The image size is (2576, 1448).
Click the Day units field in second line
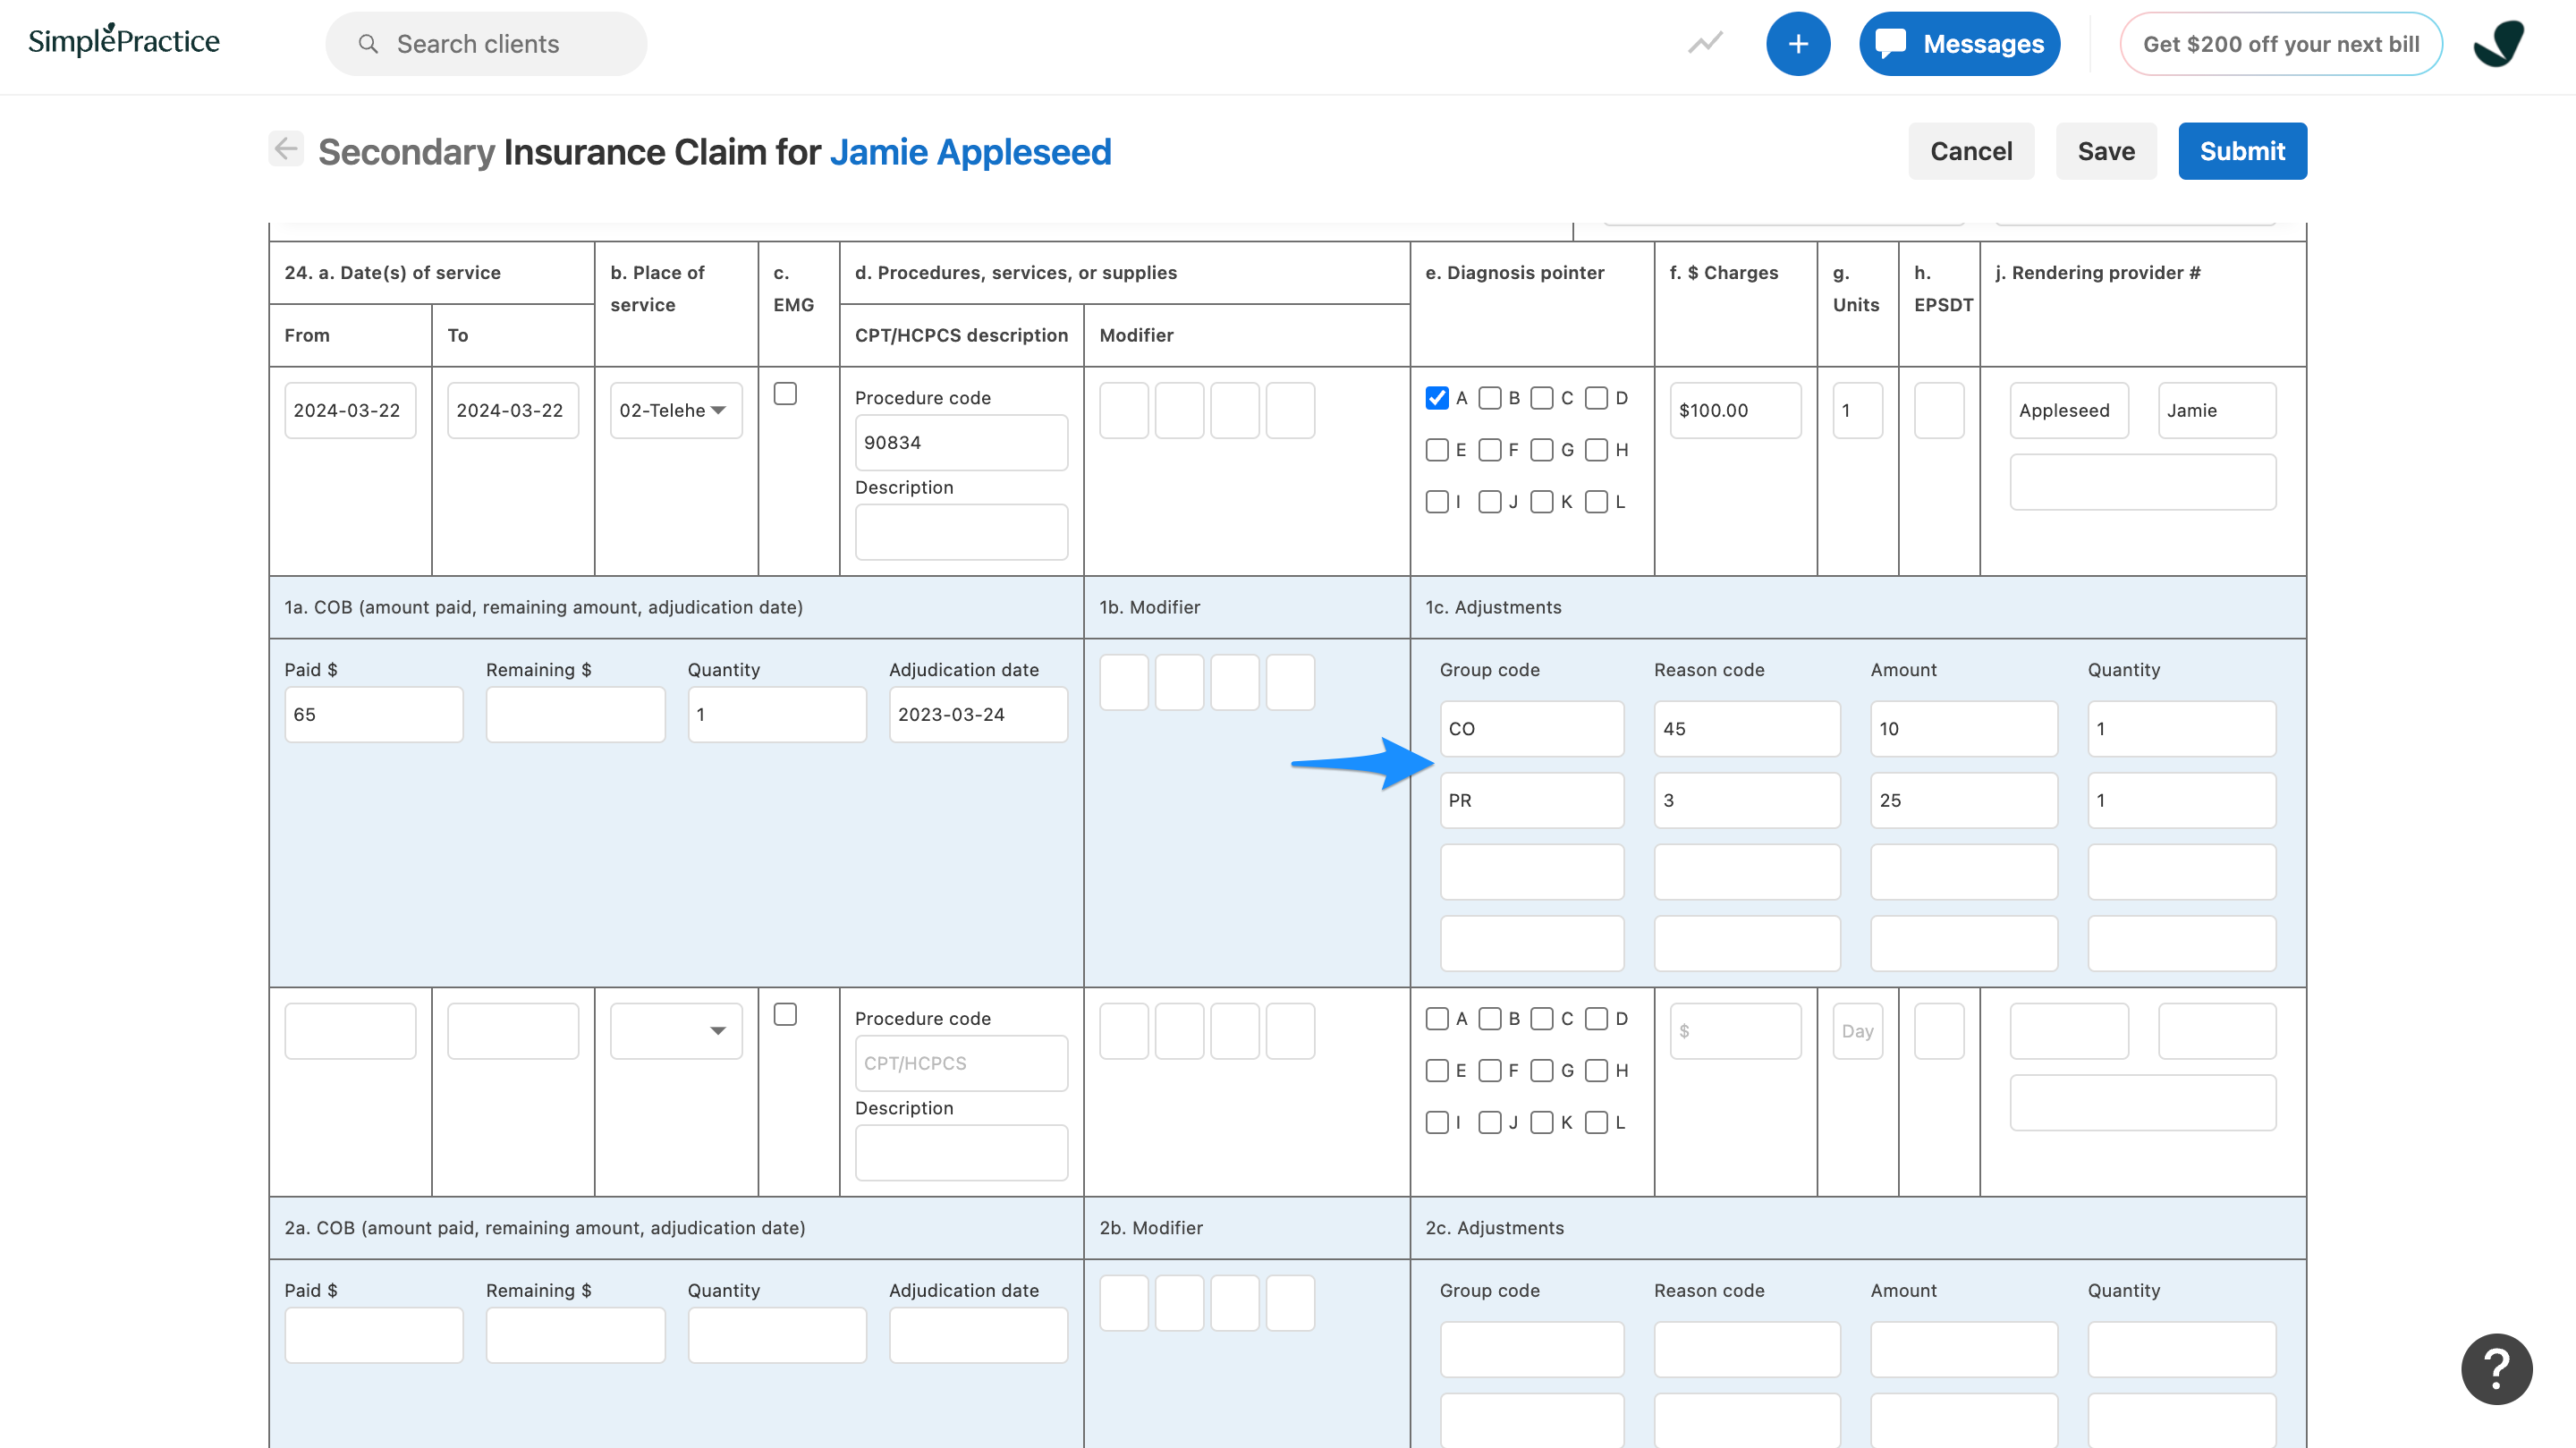(1857, 1031)
